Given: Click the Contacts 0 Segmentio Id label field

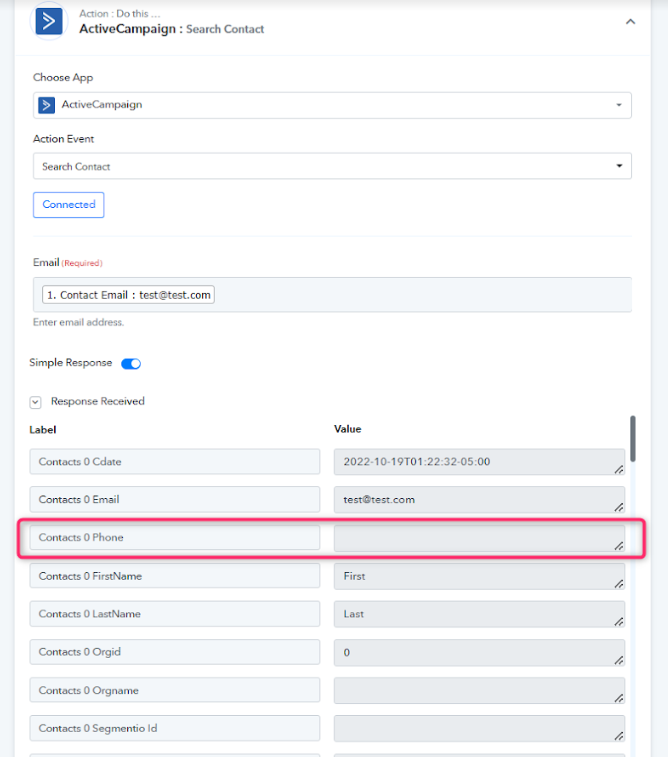Looking at the screenshot, I should [175, 728].
